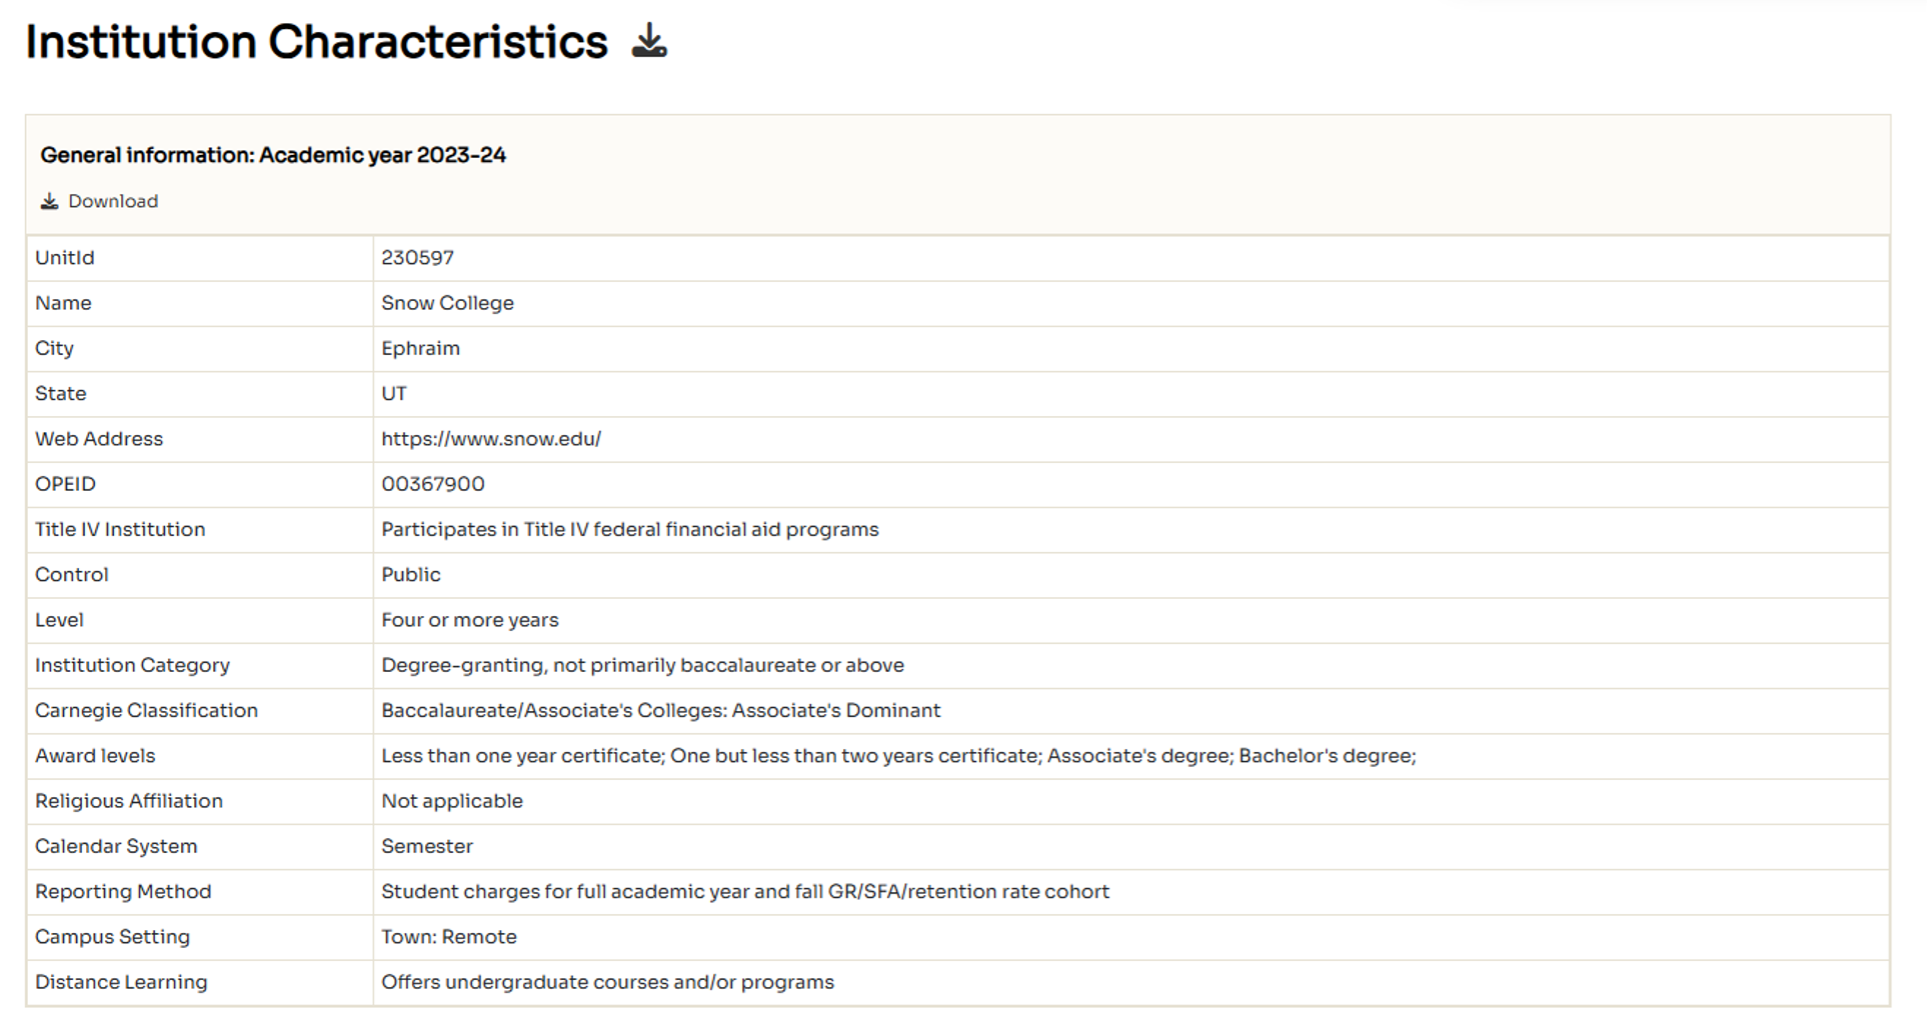The width and height of the screenshot is (1928, 1032).
Task: Click the Distance Learning row
Action: click(607, 981)
